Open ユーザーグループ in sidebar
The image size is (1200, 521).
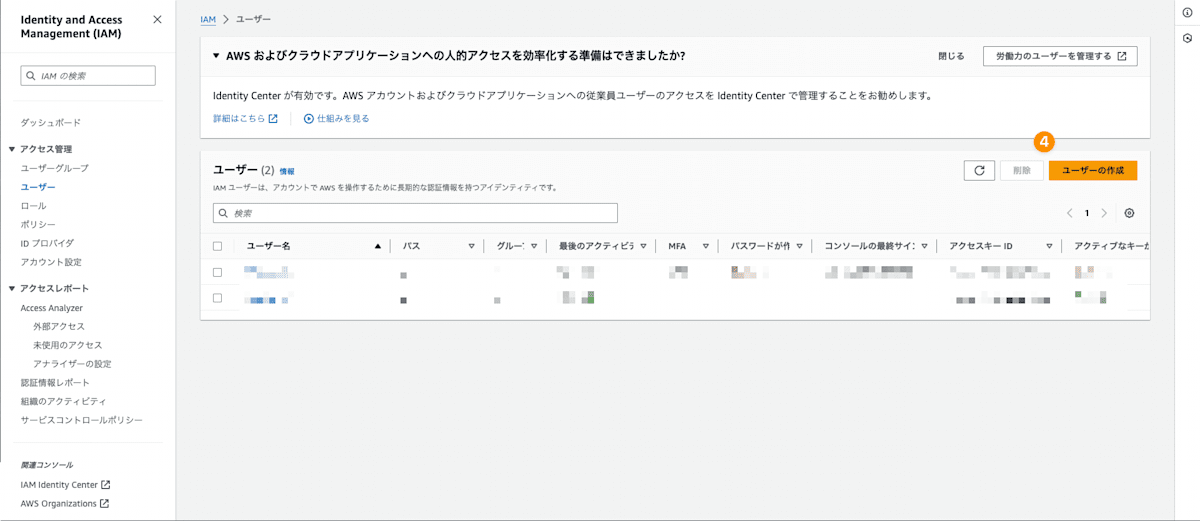[x=55, y=168]
